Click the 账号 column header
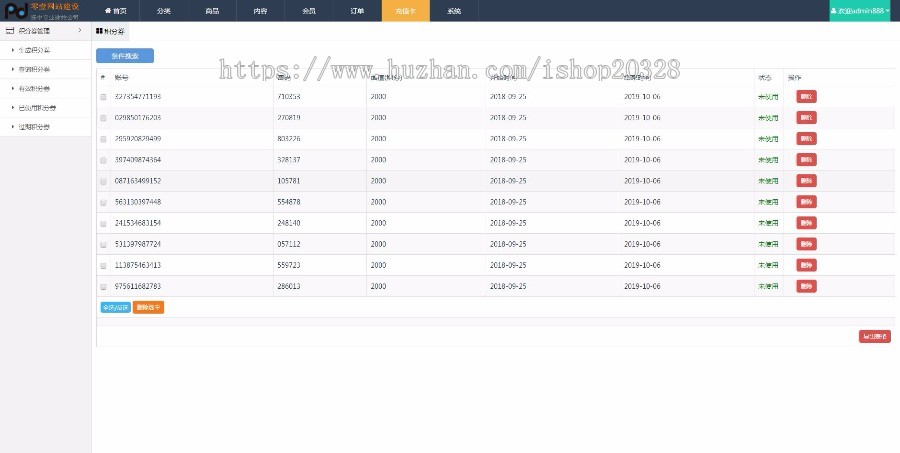Screen dimensions: 900x453 coord(121,78)
